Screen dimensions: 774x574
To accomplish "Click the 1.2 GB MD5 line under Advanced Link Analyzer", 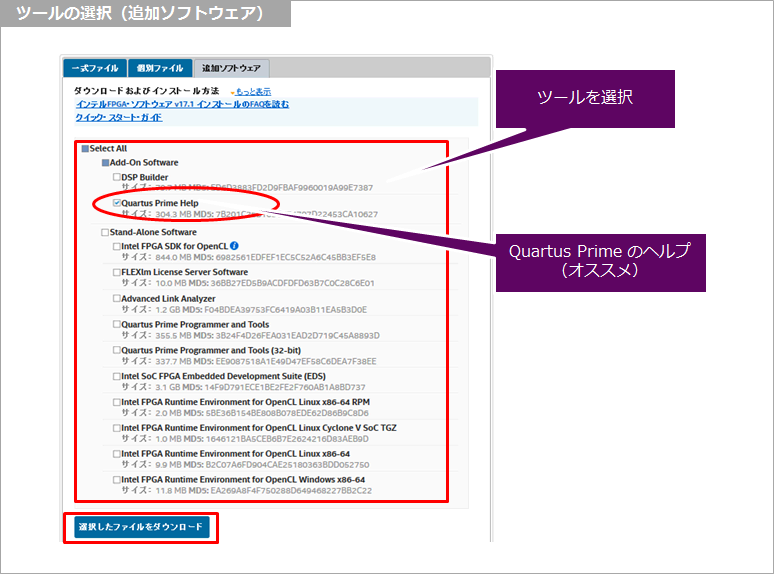I will point(244,309).
